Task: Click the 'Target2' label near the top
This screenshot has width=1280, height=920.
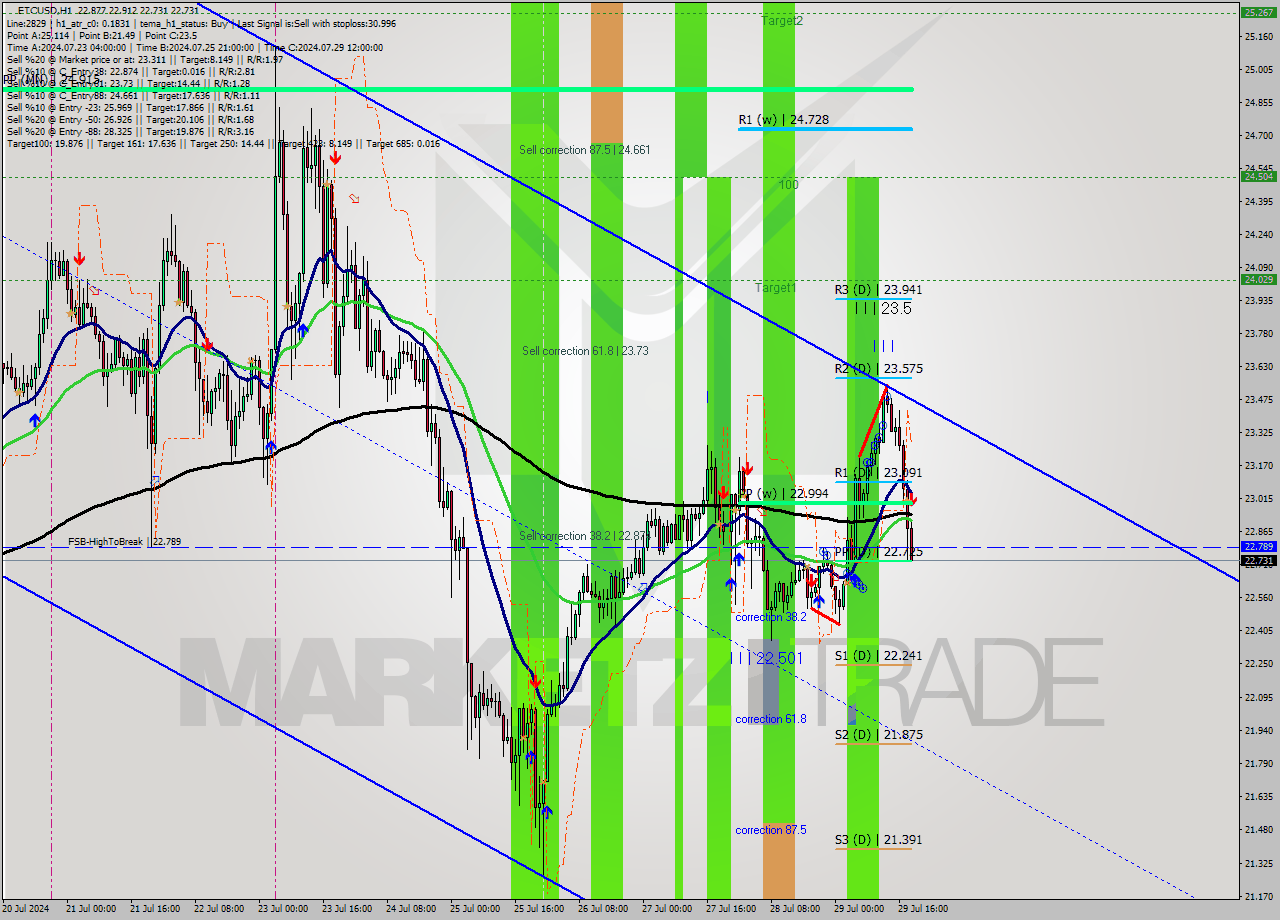Action: coord(782,21)
